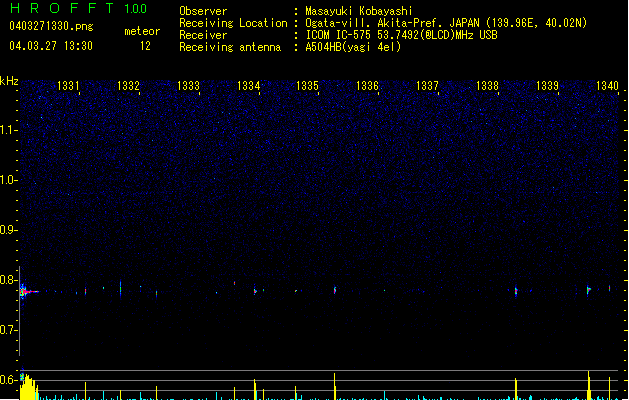Click the Receiver field label
The width and height of the screenshot is (629, 400).
pyautogui.click(x=203, y=35)
